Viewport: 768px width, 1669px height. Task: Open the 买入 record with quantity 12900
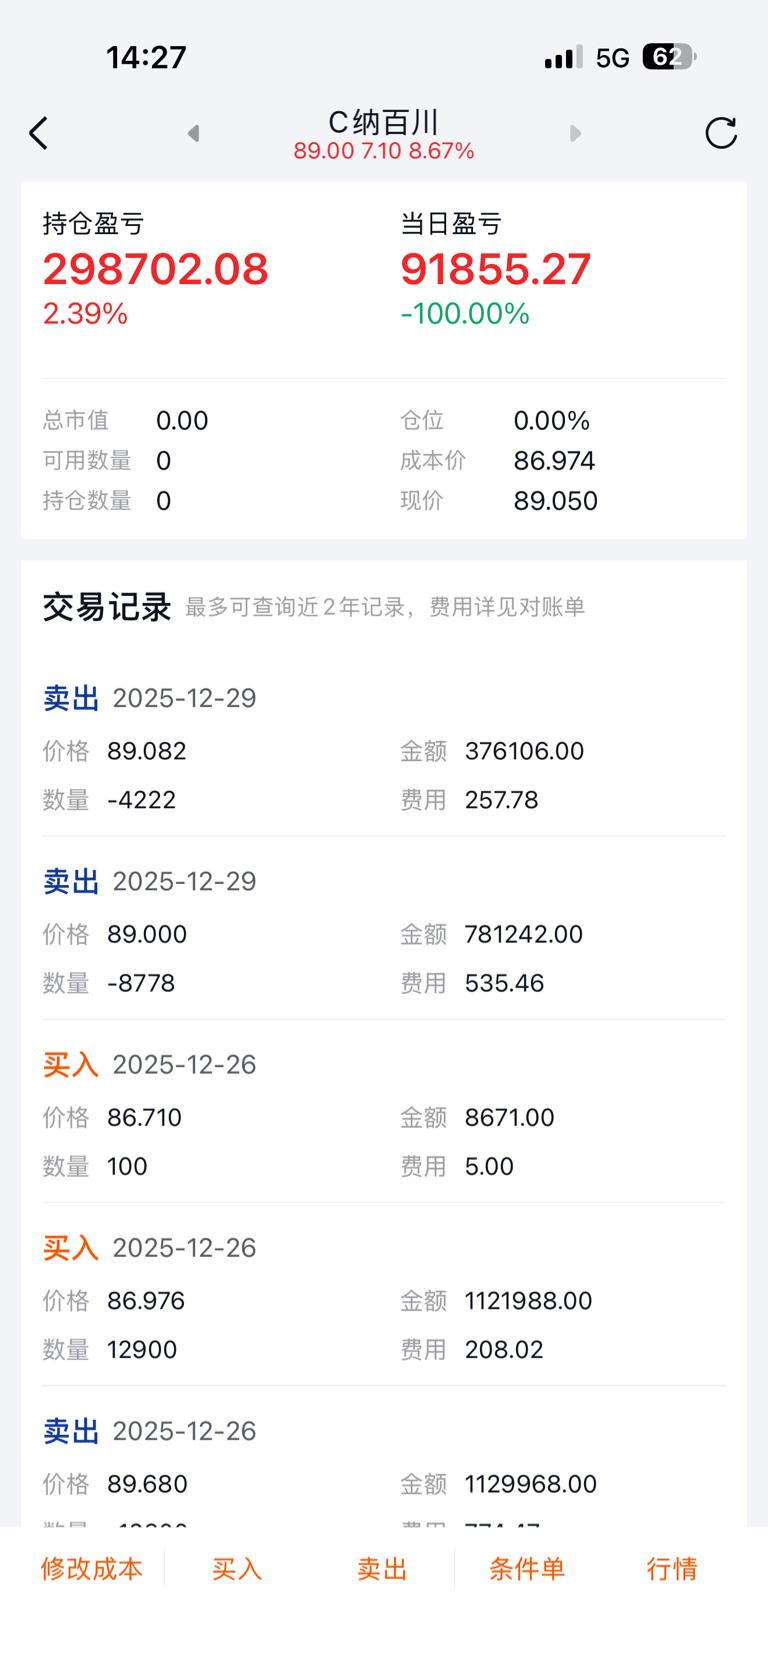coord(384,1300)
